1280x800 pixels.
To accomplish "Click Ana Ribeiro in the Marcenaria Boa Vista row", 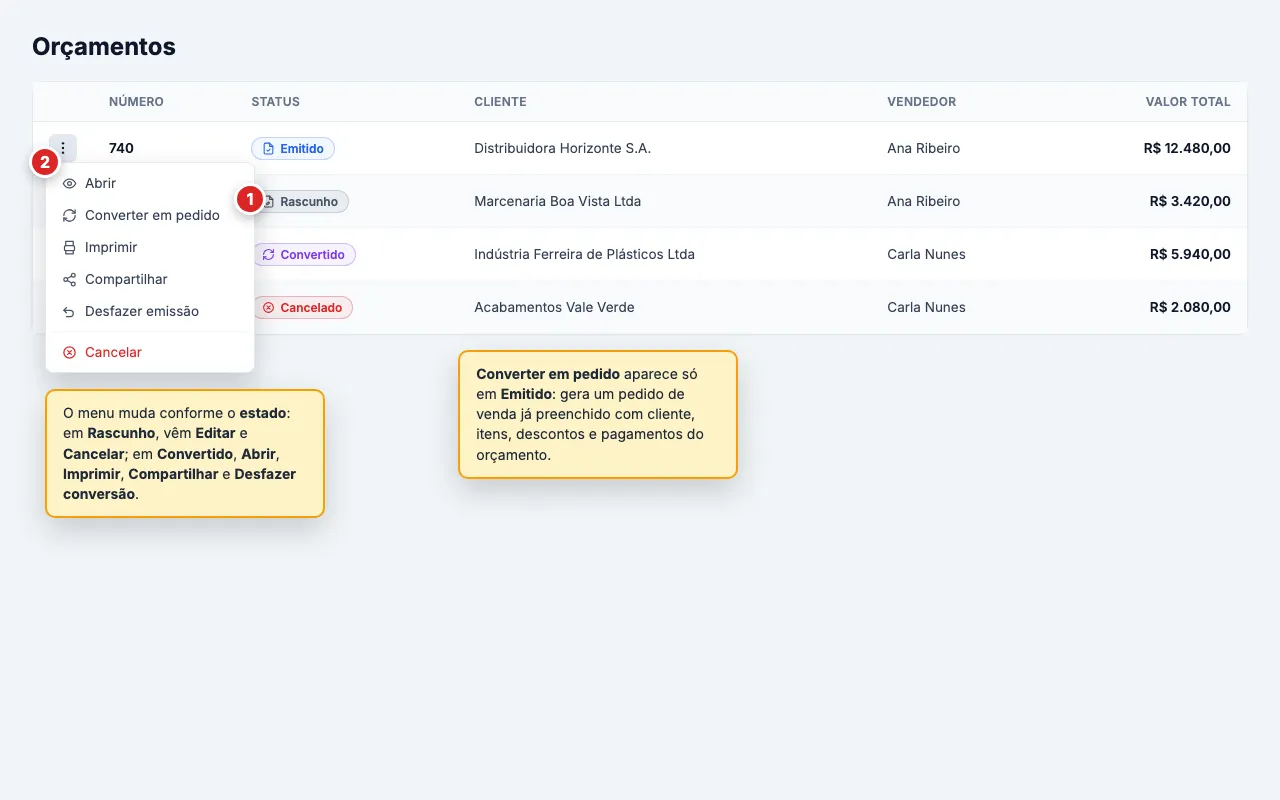I will (x=923, y=201).
